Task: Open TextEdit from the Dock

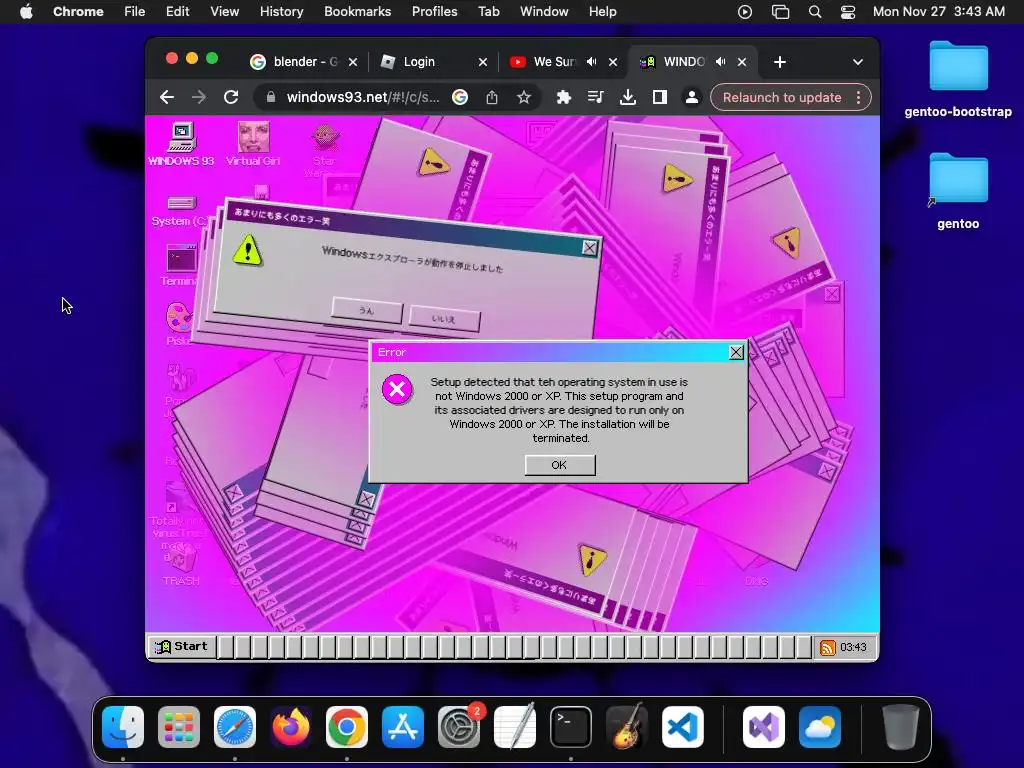Action: tap(515, 727)
